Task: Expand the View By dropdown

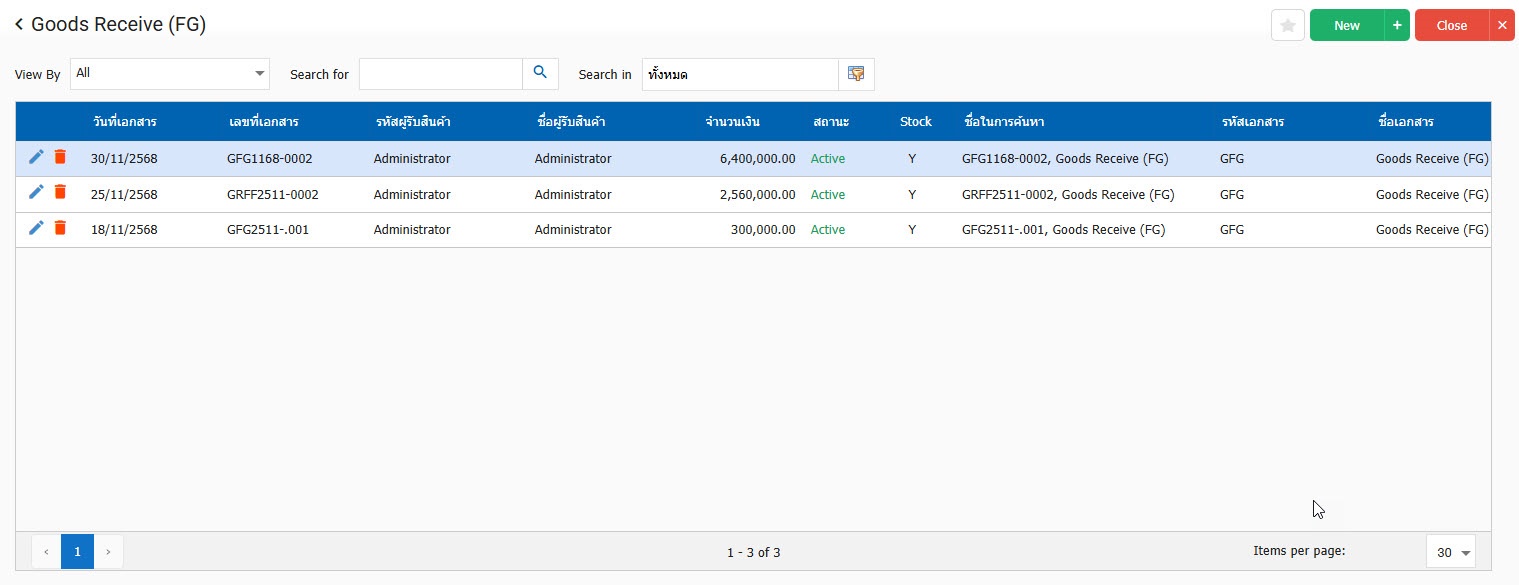Action: [x=260, y=74]
